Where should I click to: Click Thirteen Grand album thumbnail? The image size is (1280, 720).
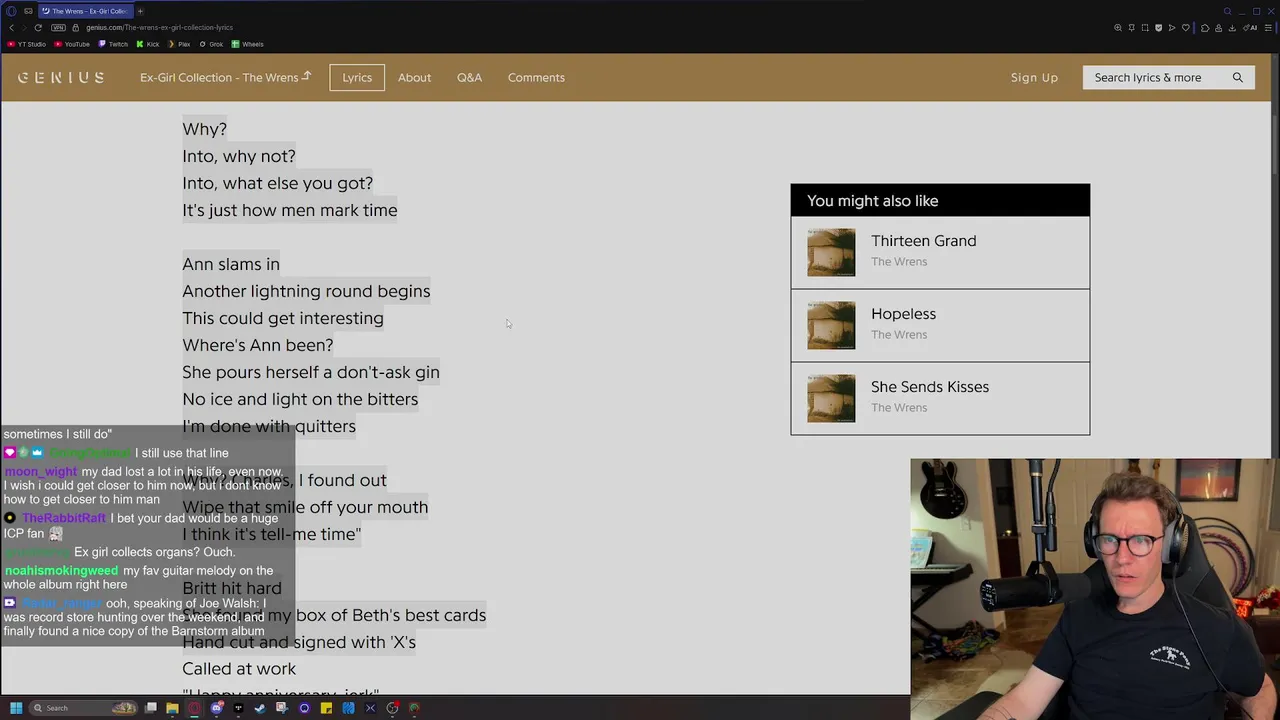tap(831, 252)
